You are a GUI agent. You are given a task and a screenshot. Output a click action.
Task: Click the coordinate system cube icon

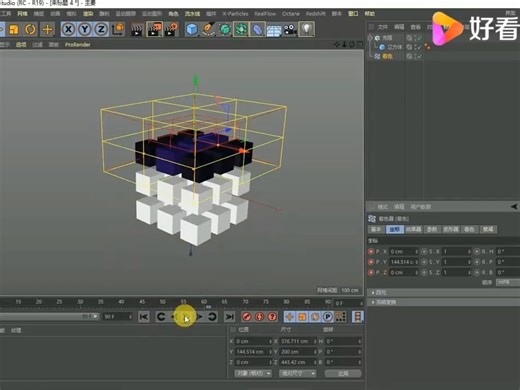click(x=118, y=29)
